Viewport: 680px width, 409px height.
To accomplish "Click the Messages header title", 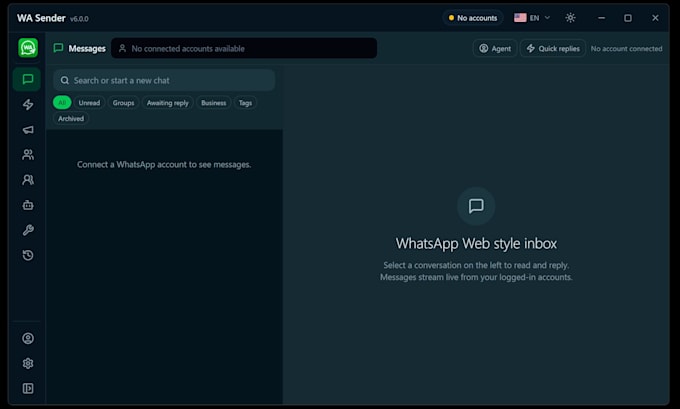I will pos(87,49).
